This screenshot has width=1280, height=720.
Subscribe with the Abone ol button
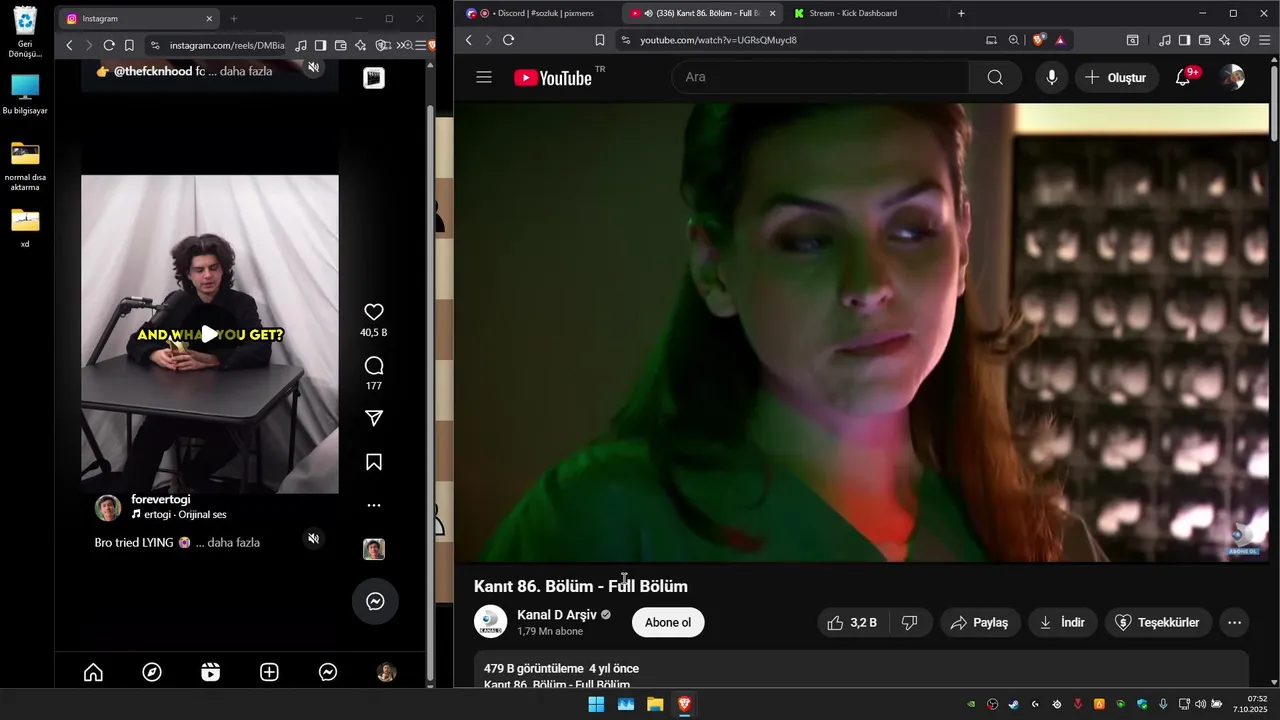pos(668,622)
